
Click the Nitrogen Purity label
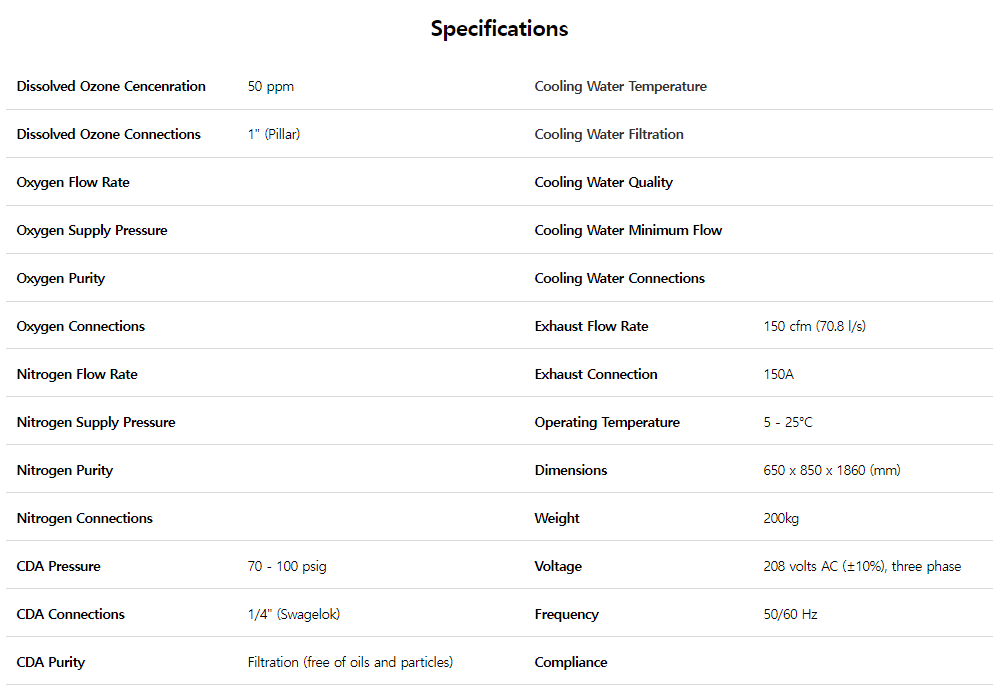tap(65, 471)
